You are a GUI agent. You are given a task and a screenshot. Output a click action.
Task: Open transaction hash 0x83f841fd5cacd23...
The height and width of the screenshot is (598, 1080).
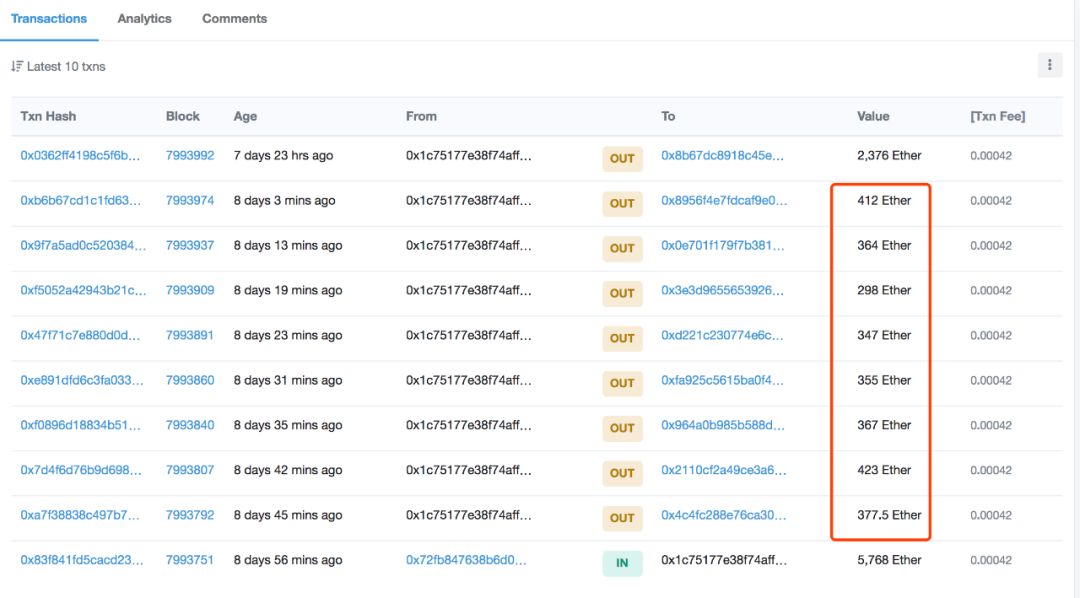tap(82, 560)
